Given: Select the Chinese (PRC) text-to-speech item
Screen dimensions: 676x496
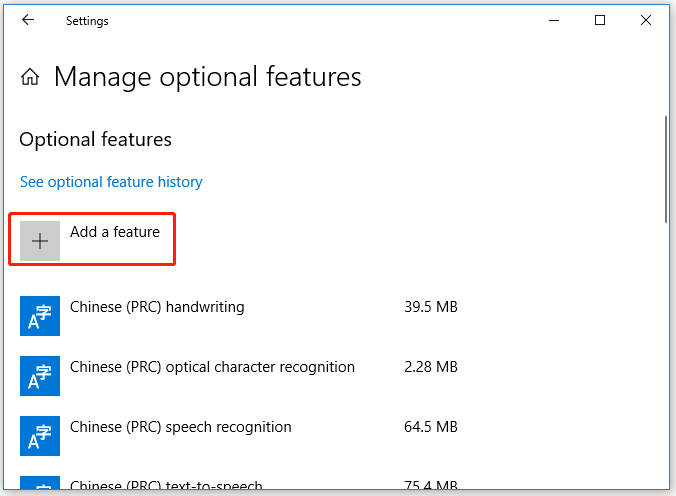Looking at the screenshot, I should pos(166,485).
